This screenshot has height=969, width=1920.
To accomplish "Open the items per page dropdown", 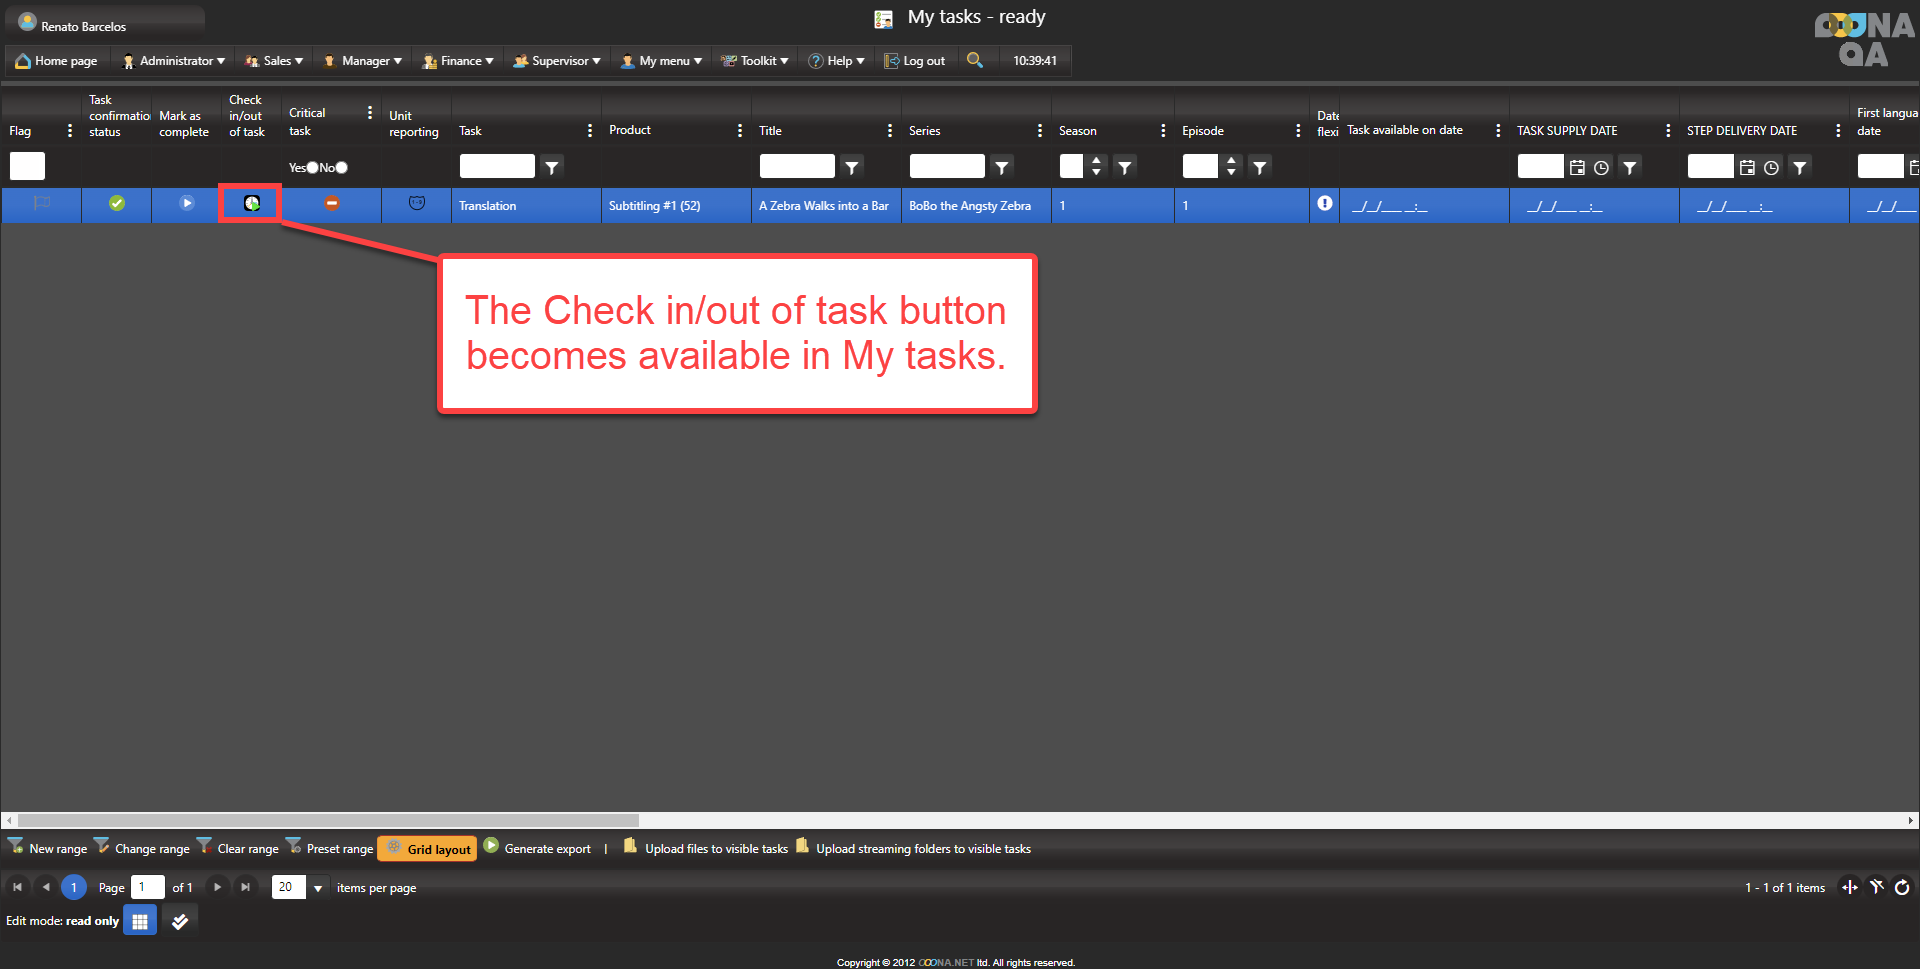I will [318, 888].
